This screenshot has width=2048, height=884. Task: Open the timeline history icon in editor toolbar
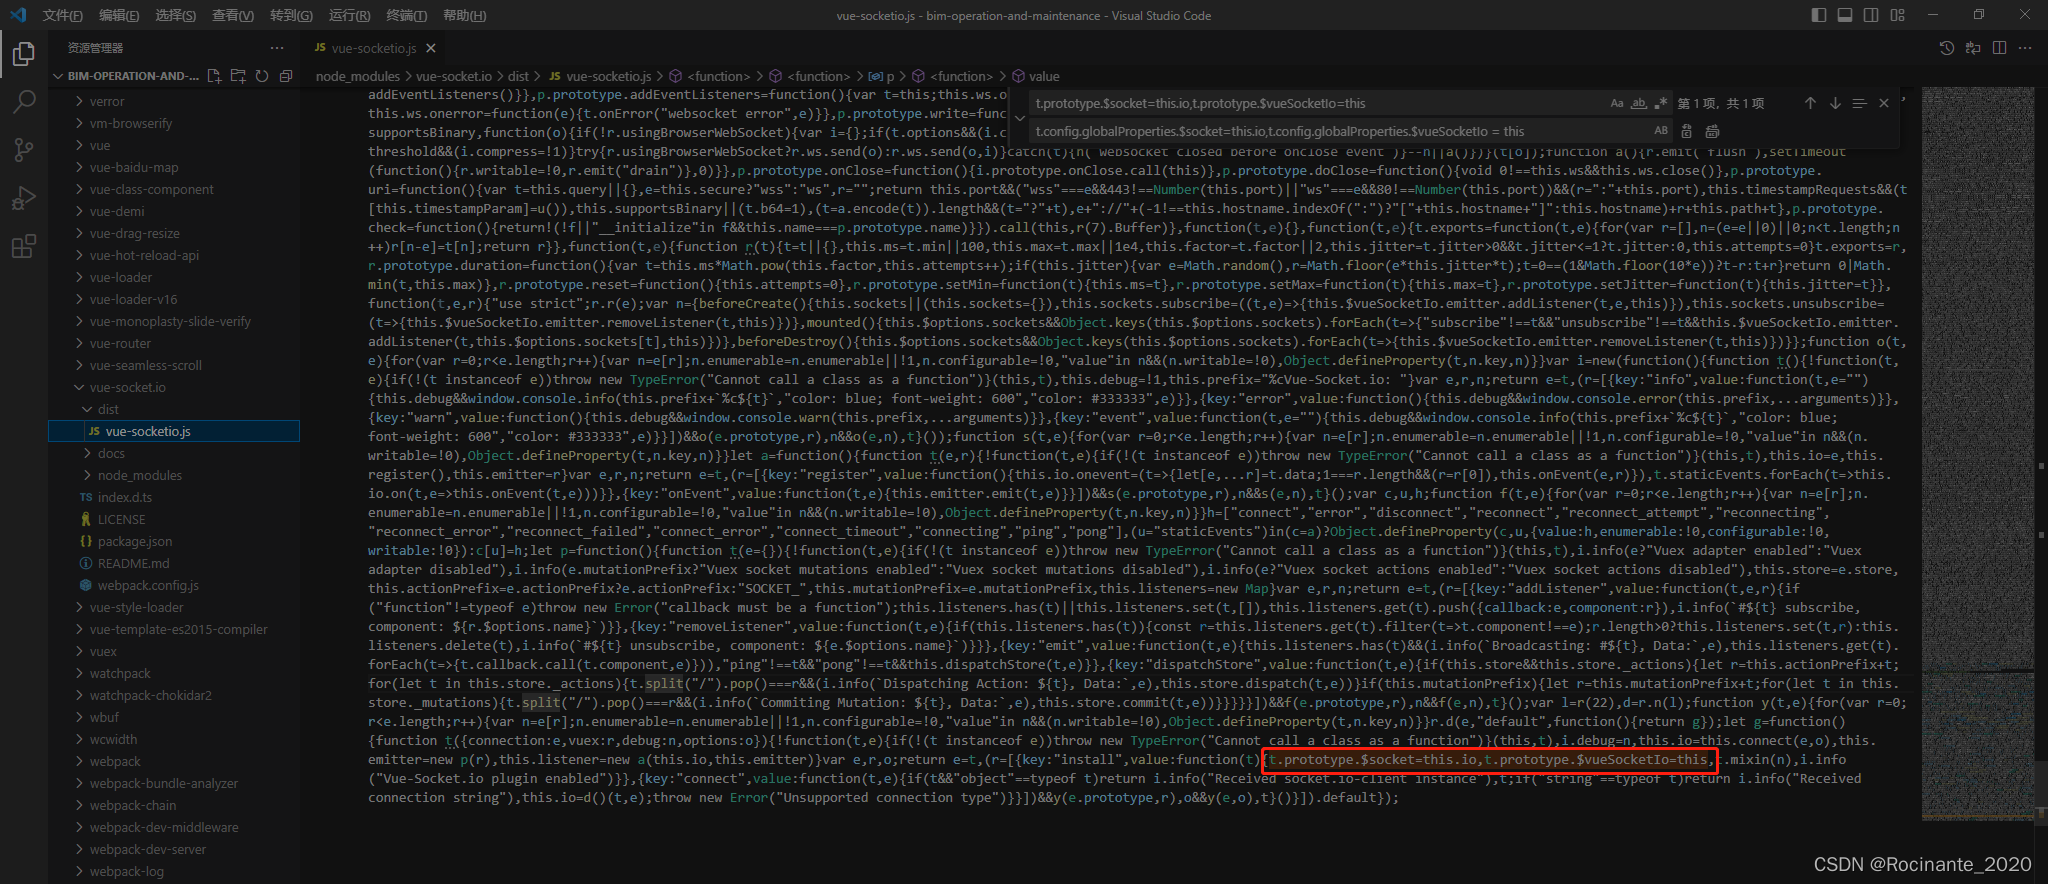point(1946,48)
